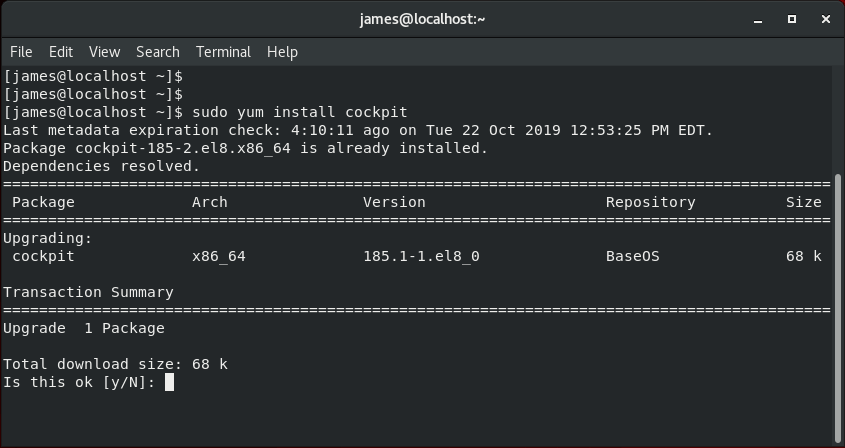Minimize the terminal window
The image size is (845, 448).
pyautogui.click(x=758, y=19)
